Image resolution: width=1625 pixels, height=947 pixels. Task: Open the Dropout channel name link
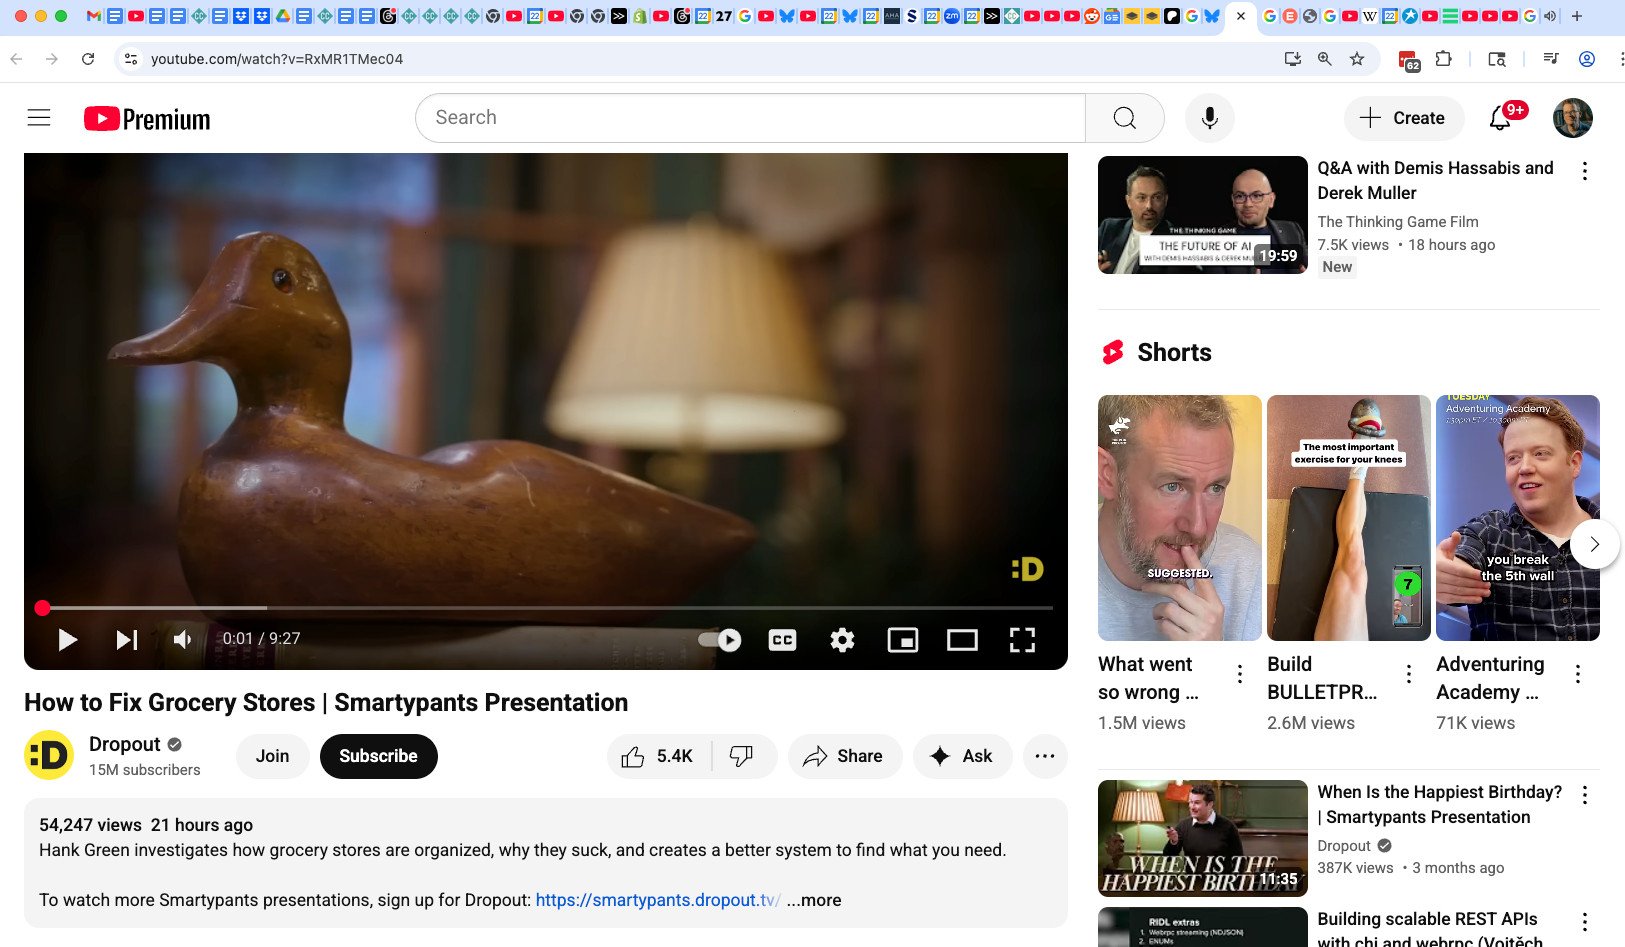click(125, 744)
